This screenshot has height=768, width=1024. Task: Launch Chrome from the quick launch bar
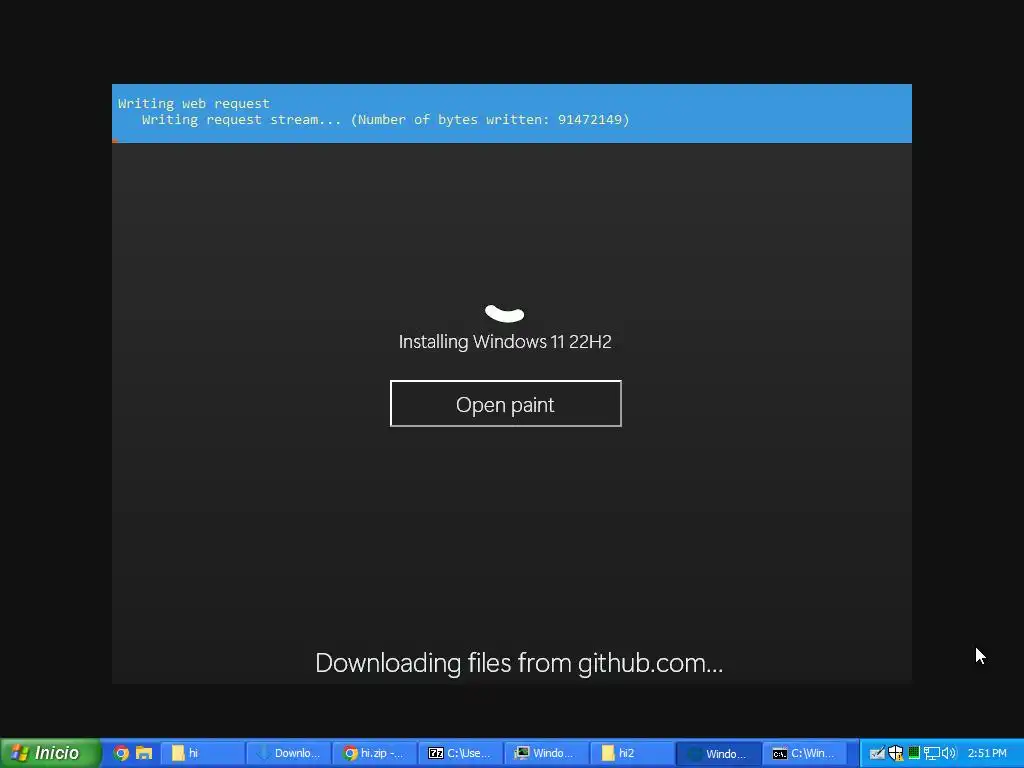tap(121, 753)
